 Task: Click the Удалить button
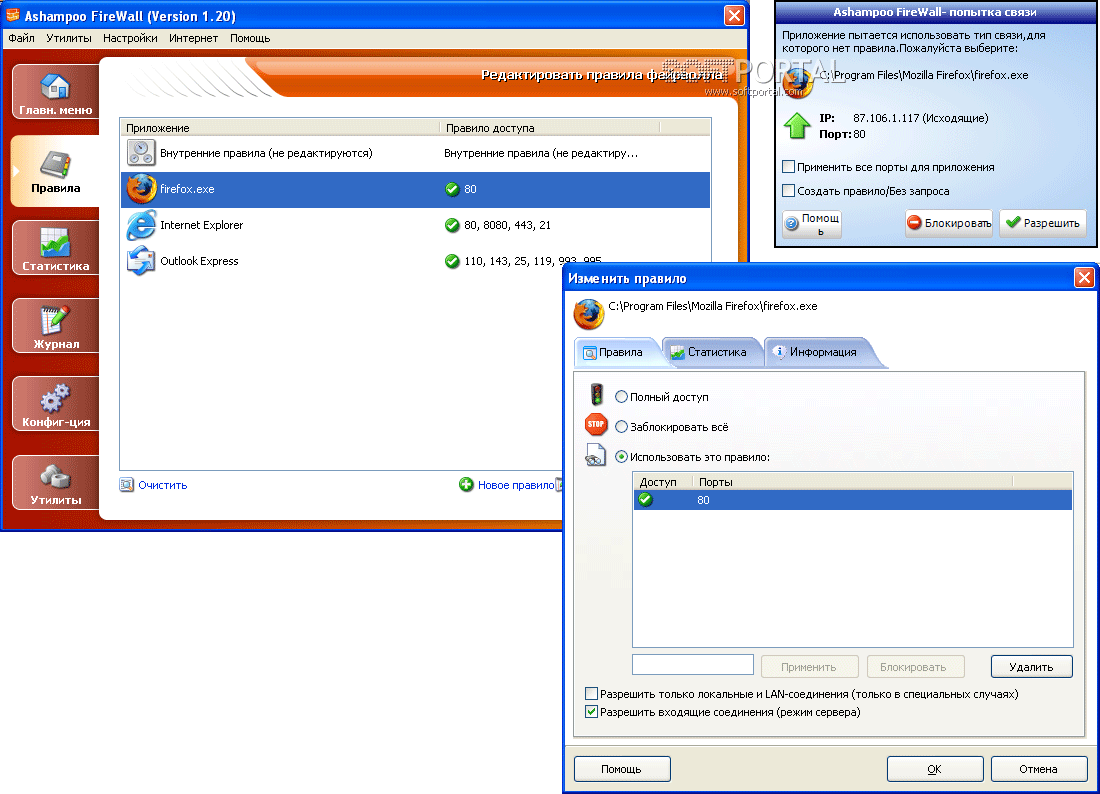pos(1031,667)
